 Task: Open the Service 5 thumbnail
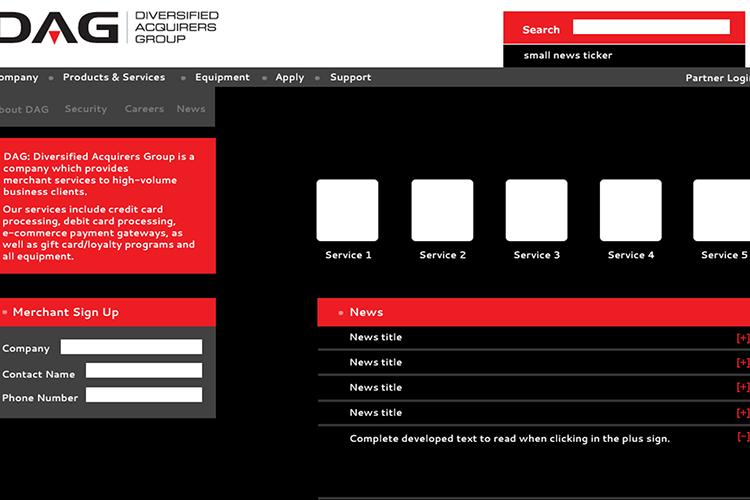pos(721,210)
